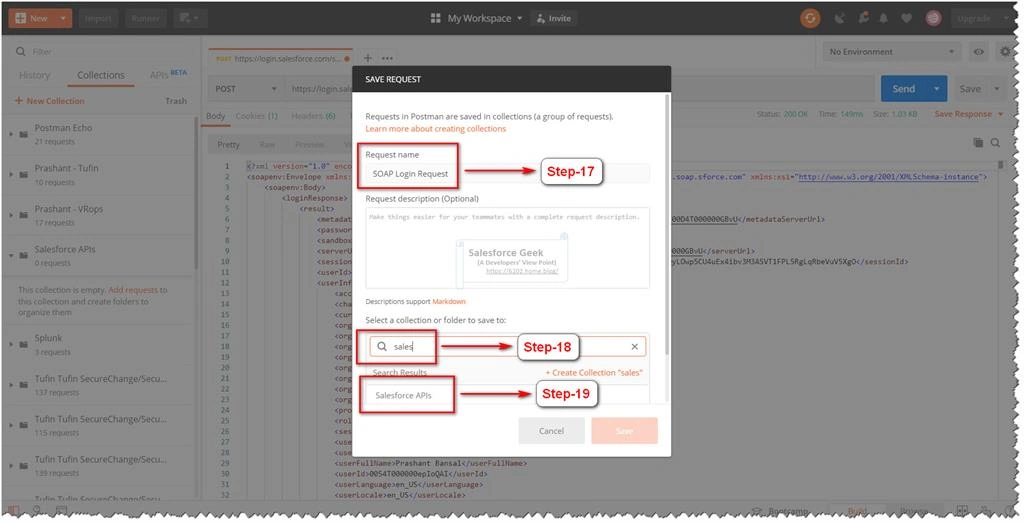Select the Pretty view tab
The width and height of the screenshot is (1024, 523).
coord(229,144)
